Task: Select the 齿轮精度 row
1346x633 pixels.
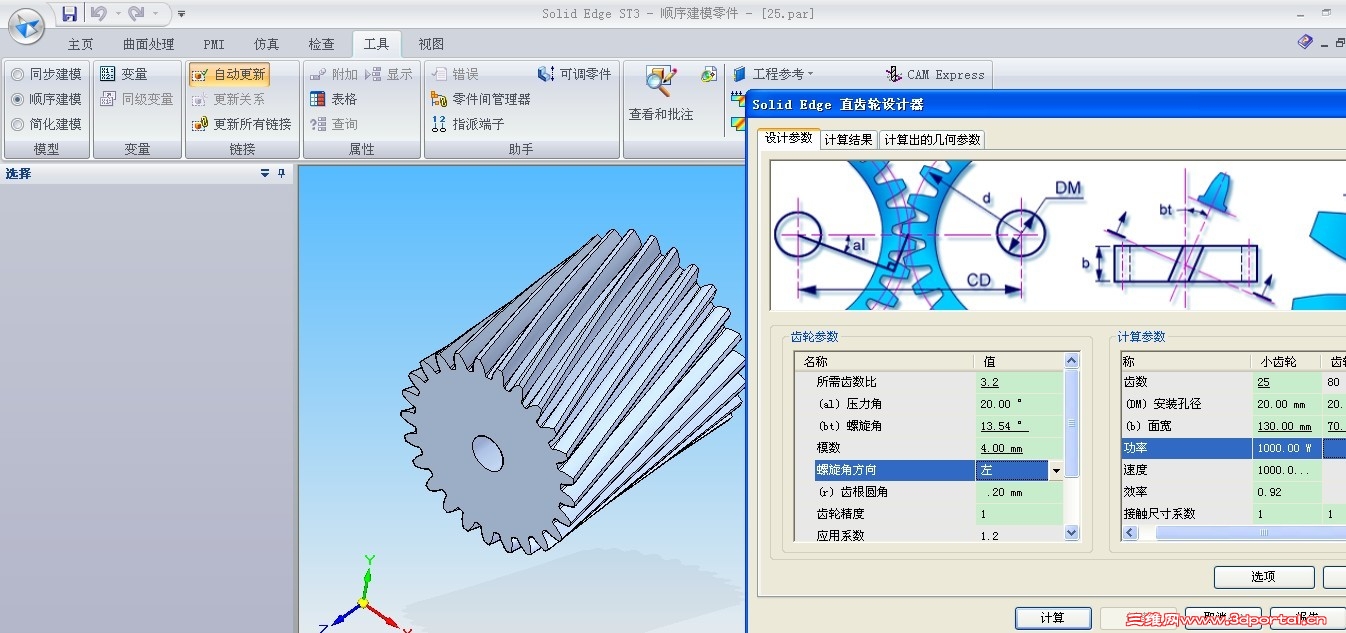Action: (929, 514)
